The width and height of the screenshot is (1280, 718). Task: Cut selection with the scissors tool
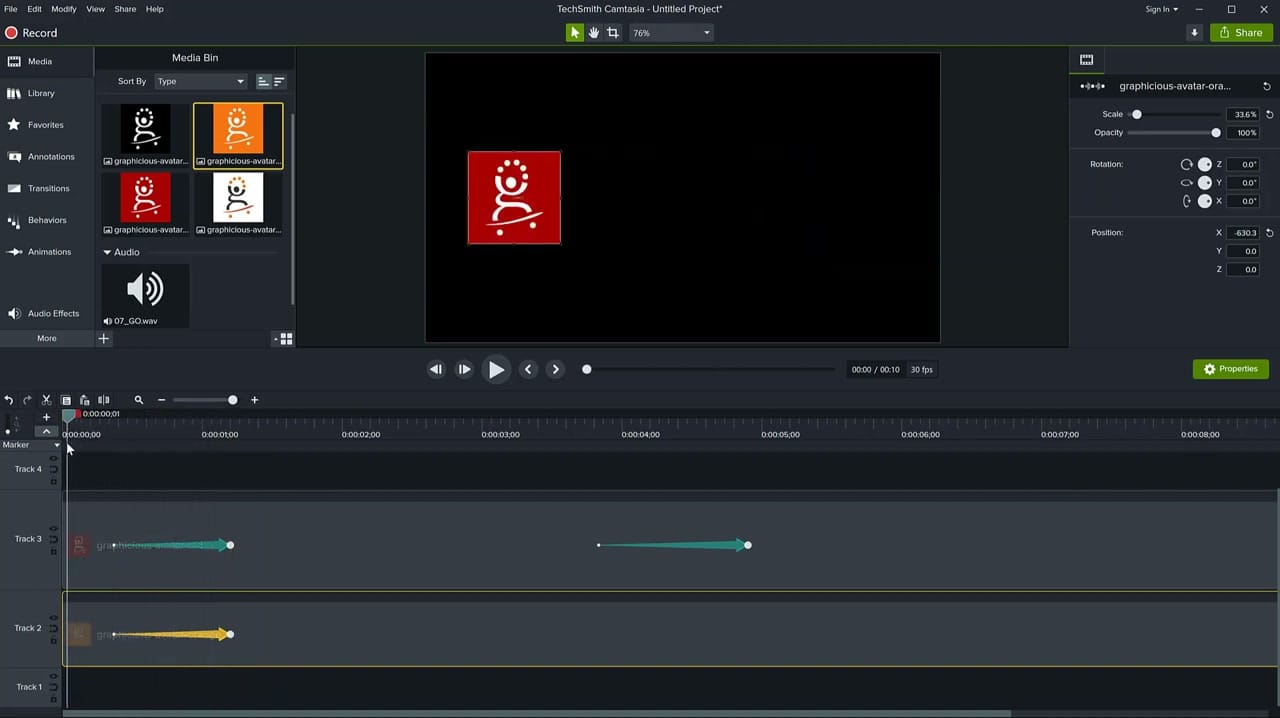[46, 399]
